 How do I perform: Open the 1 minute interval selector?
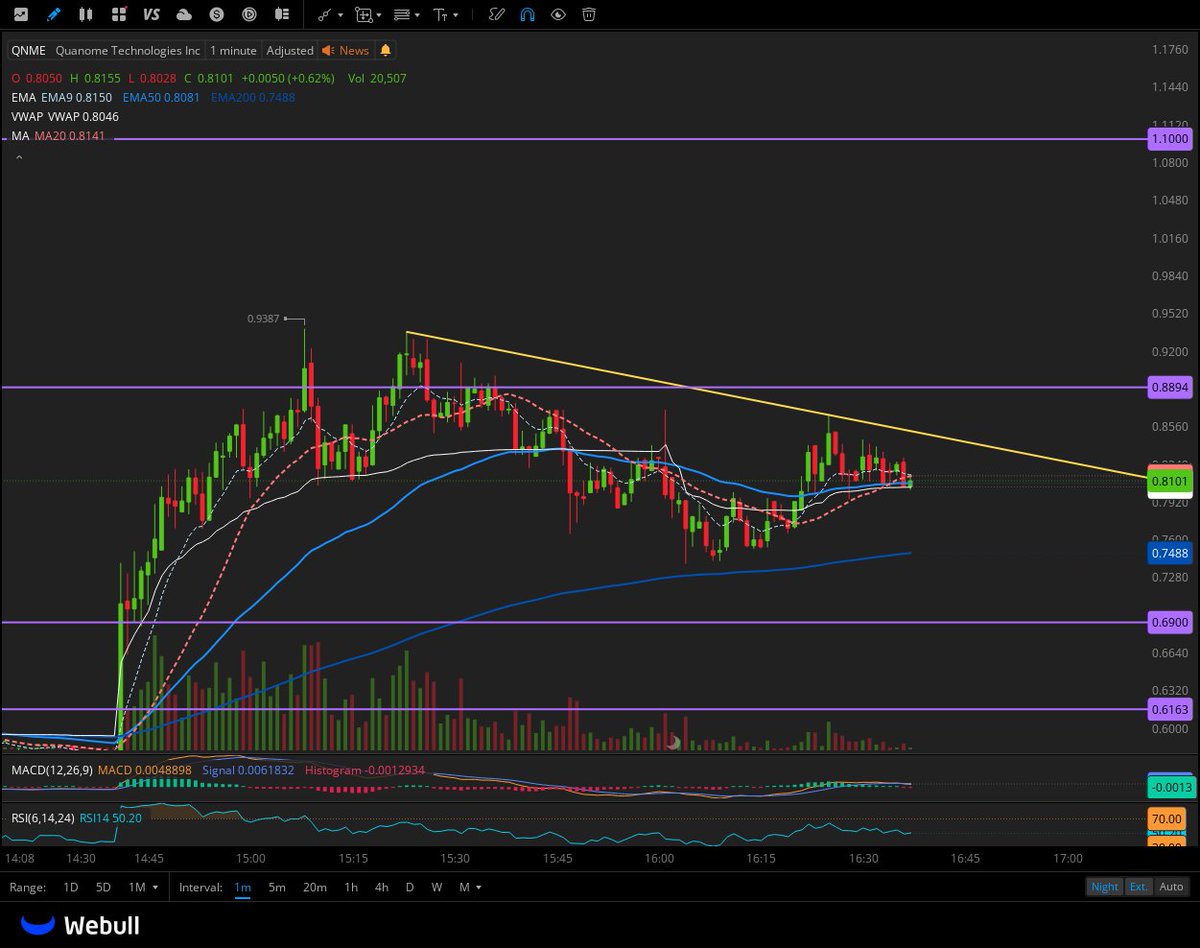(x=233, y=50)
